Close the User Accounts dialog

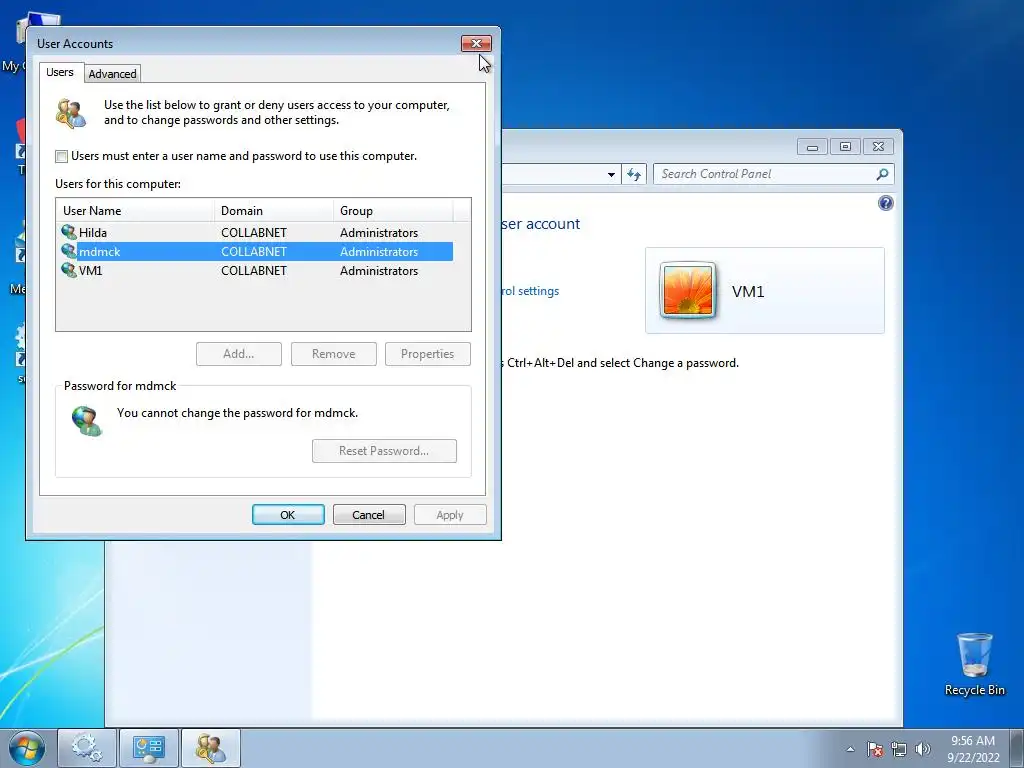point(476,43)
